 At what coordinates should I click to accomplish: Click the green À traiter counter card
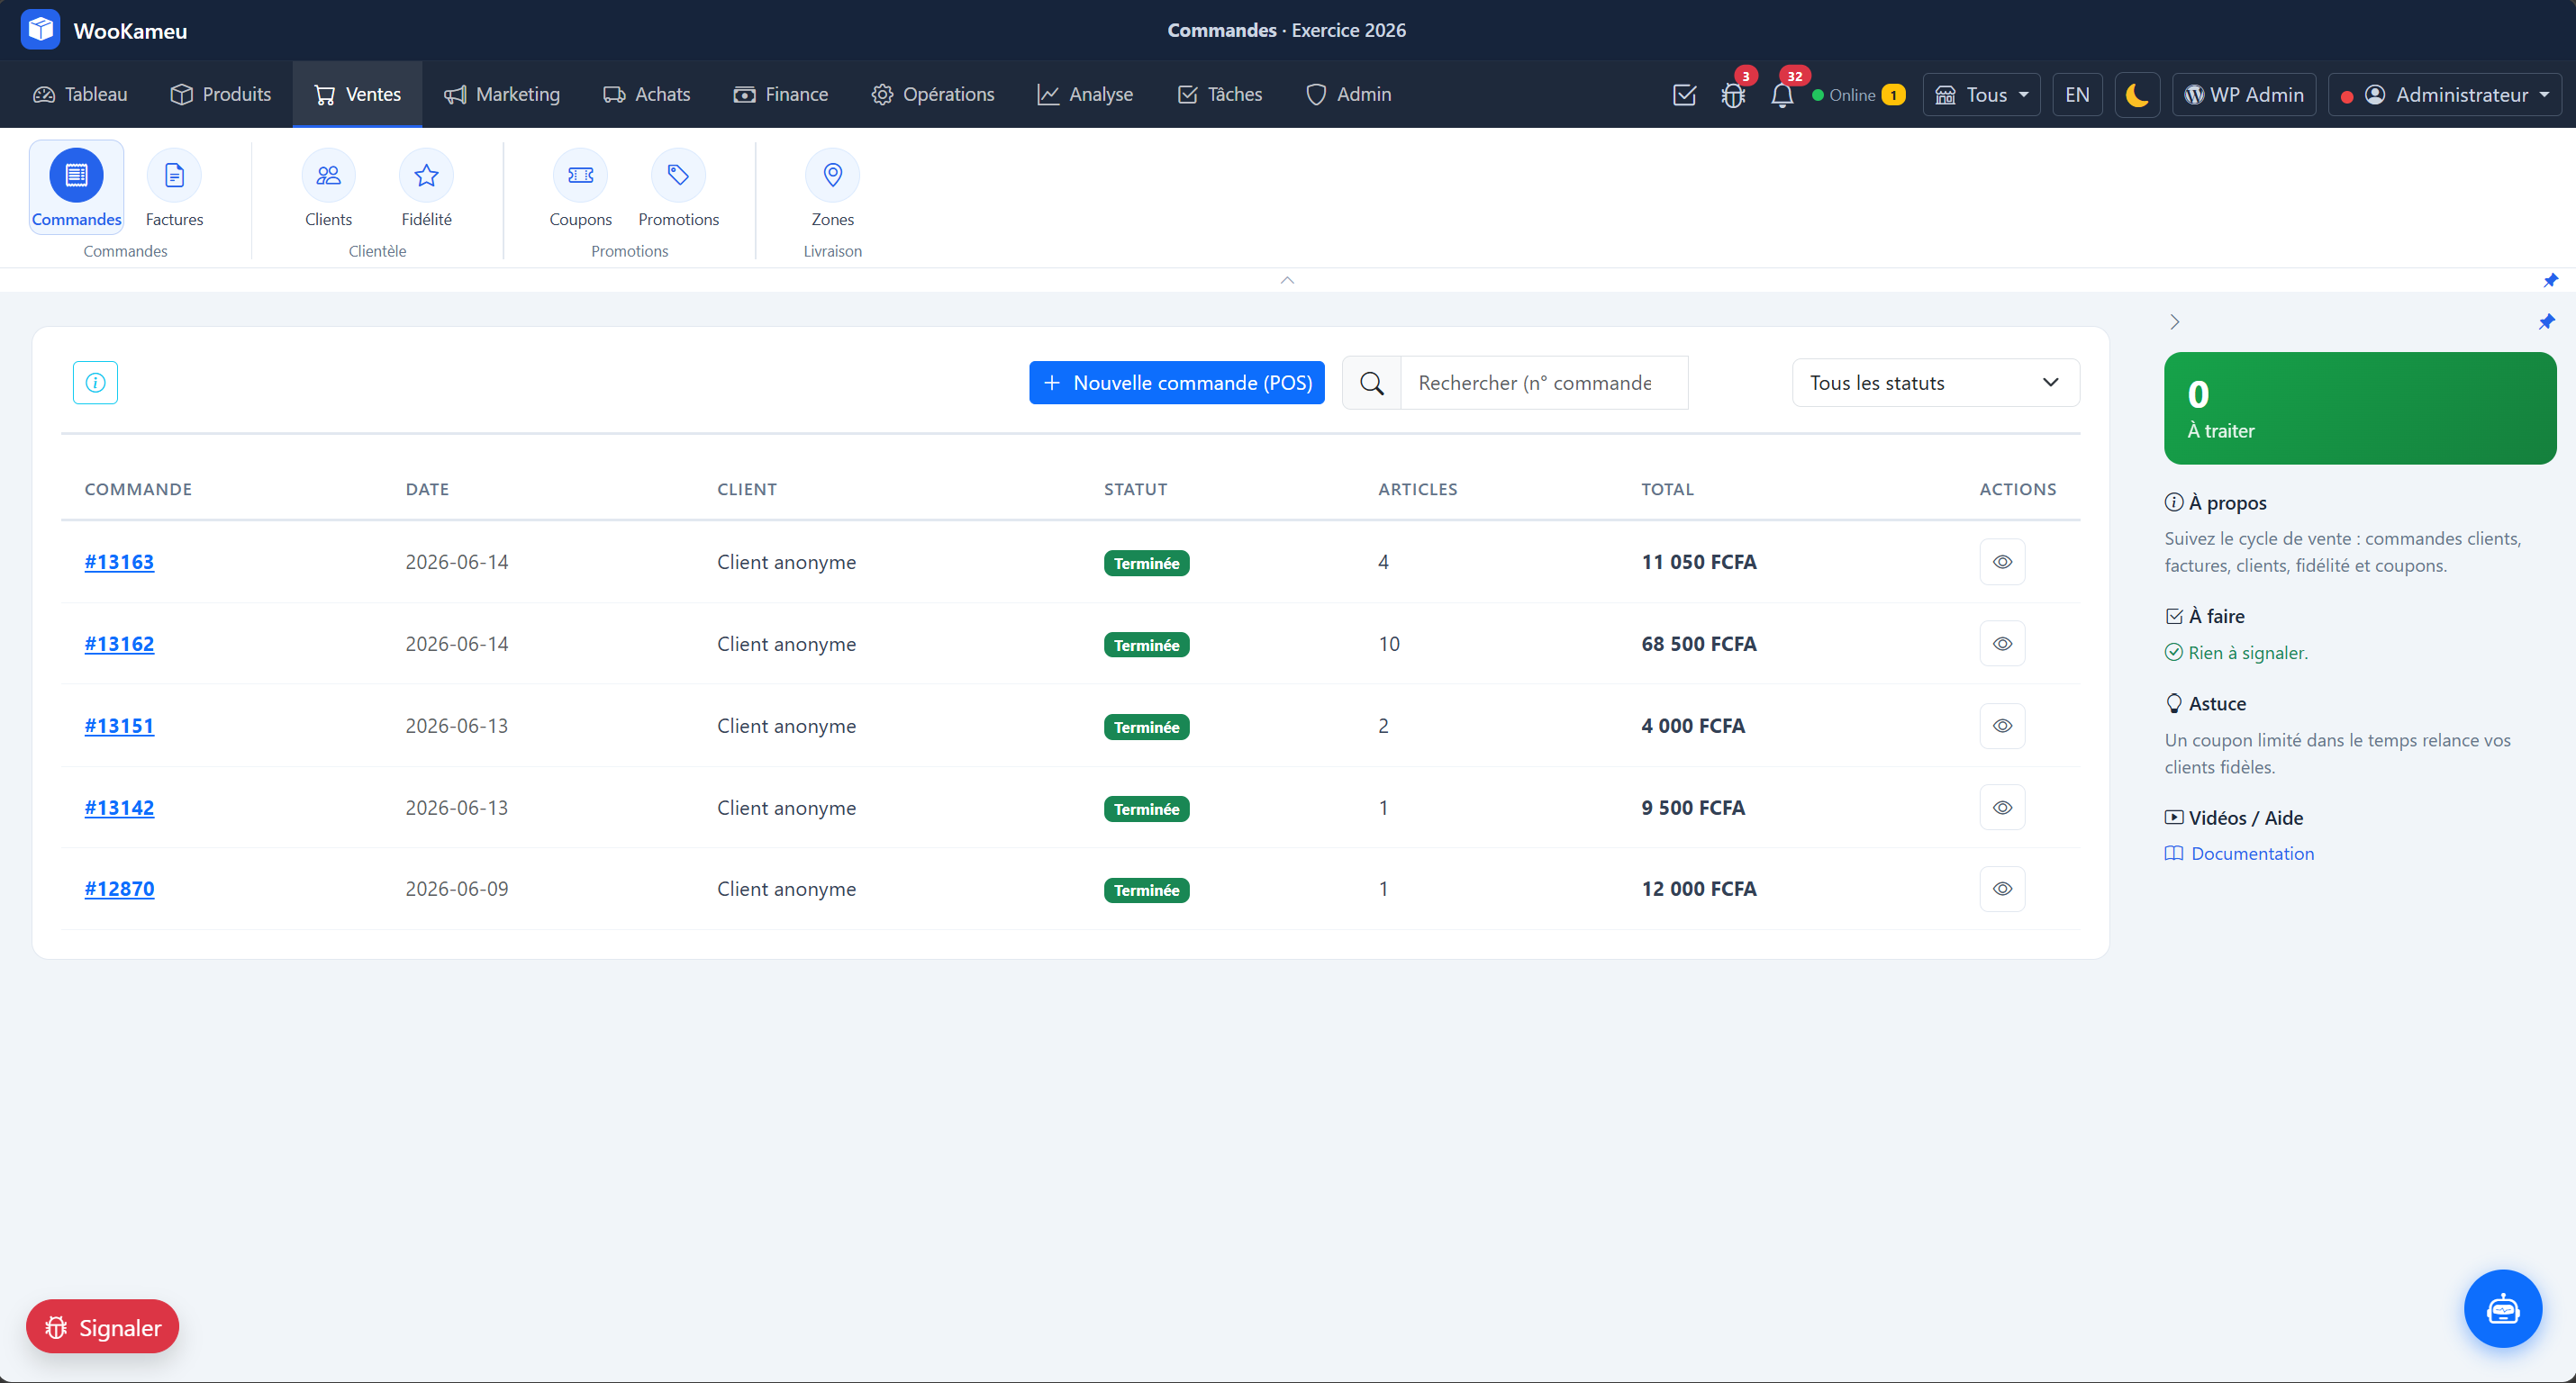(x=2360, y=408)
